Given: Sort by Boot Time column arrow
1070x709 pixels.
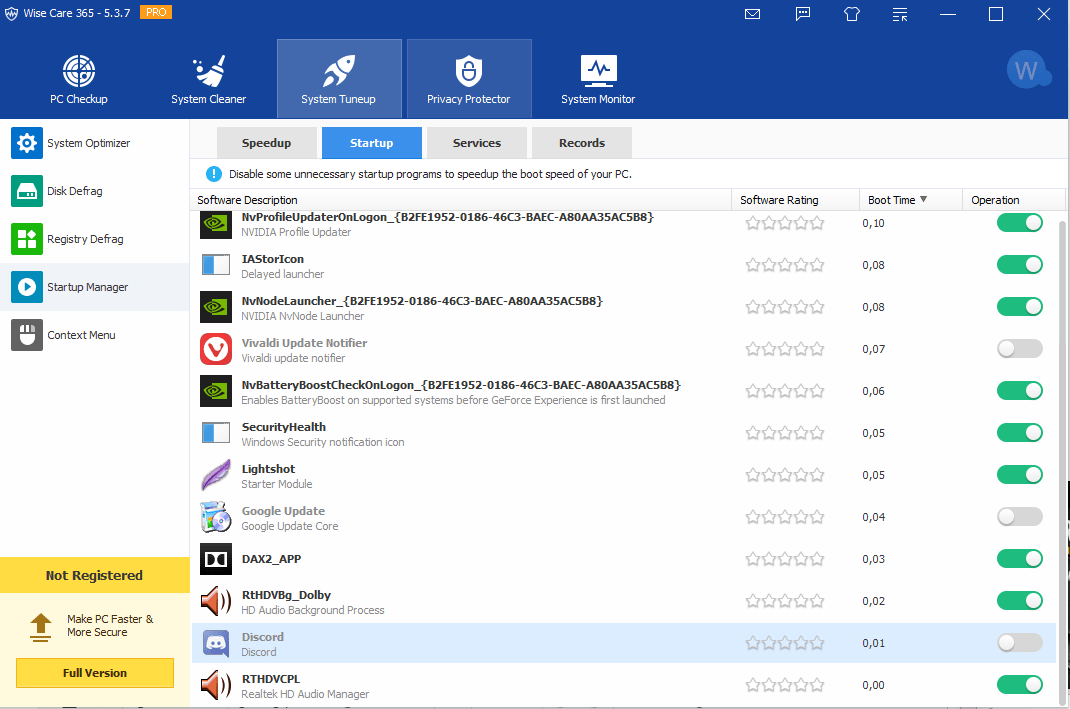Looking at the screenshot, I should point(923,200).
